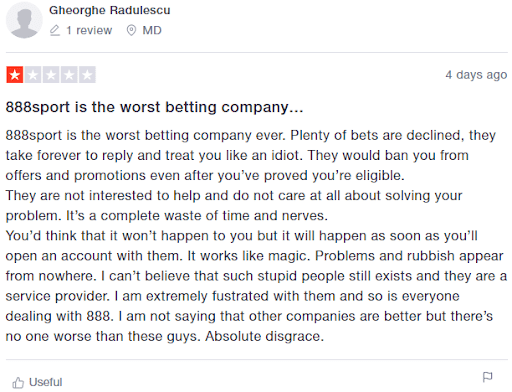Click the second grey rating star
Image resolution: width=512 pixels, height=392 pixels.
click(33, 75)
